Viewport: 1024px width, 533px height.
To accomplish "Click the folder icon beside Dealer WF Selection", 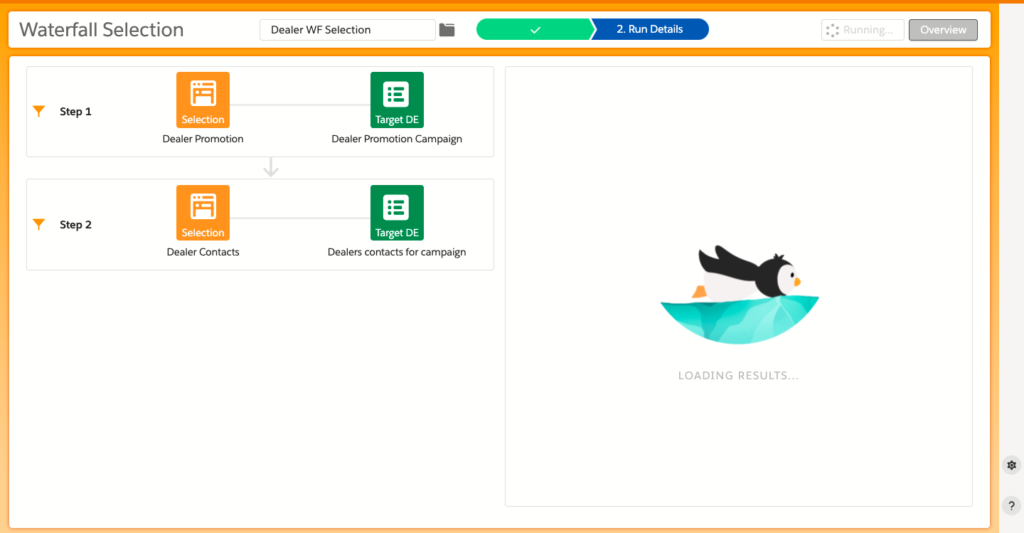I will pos(447,30).
